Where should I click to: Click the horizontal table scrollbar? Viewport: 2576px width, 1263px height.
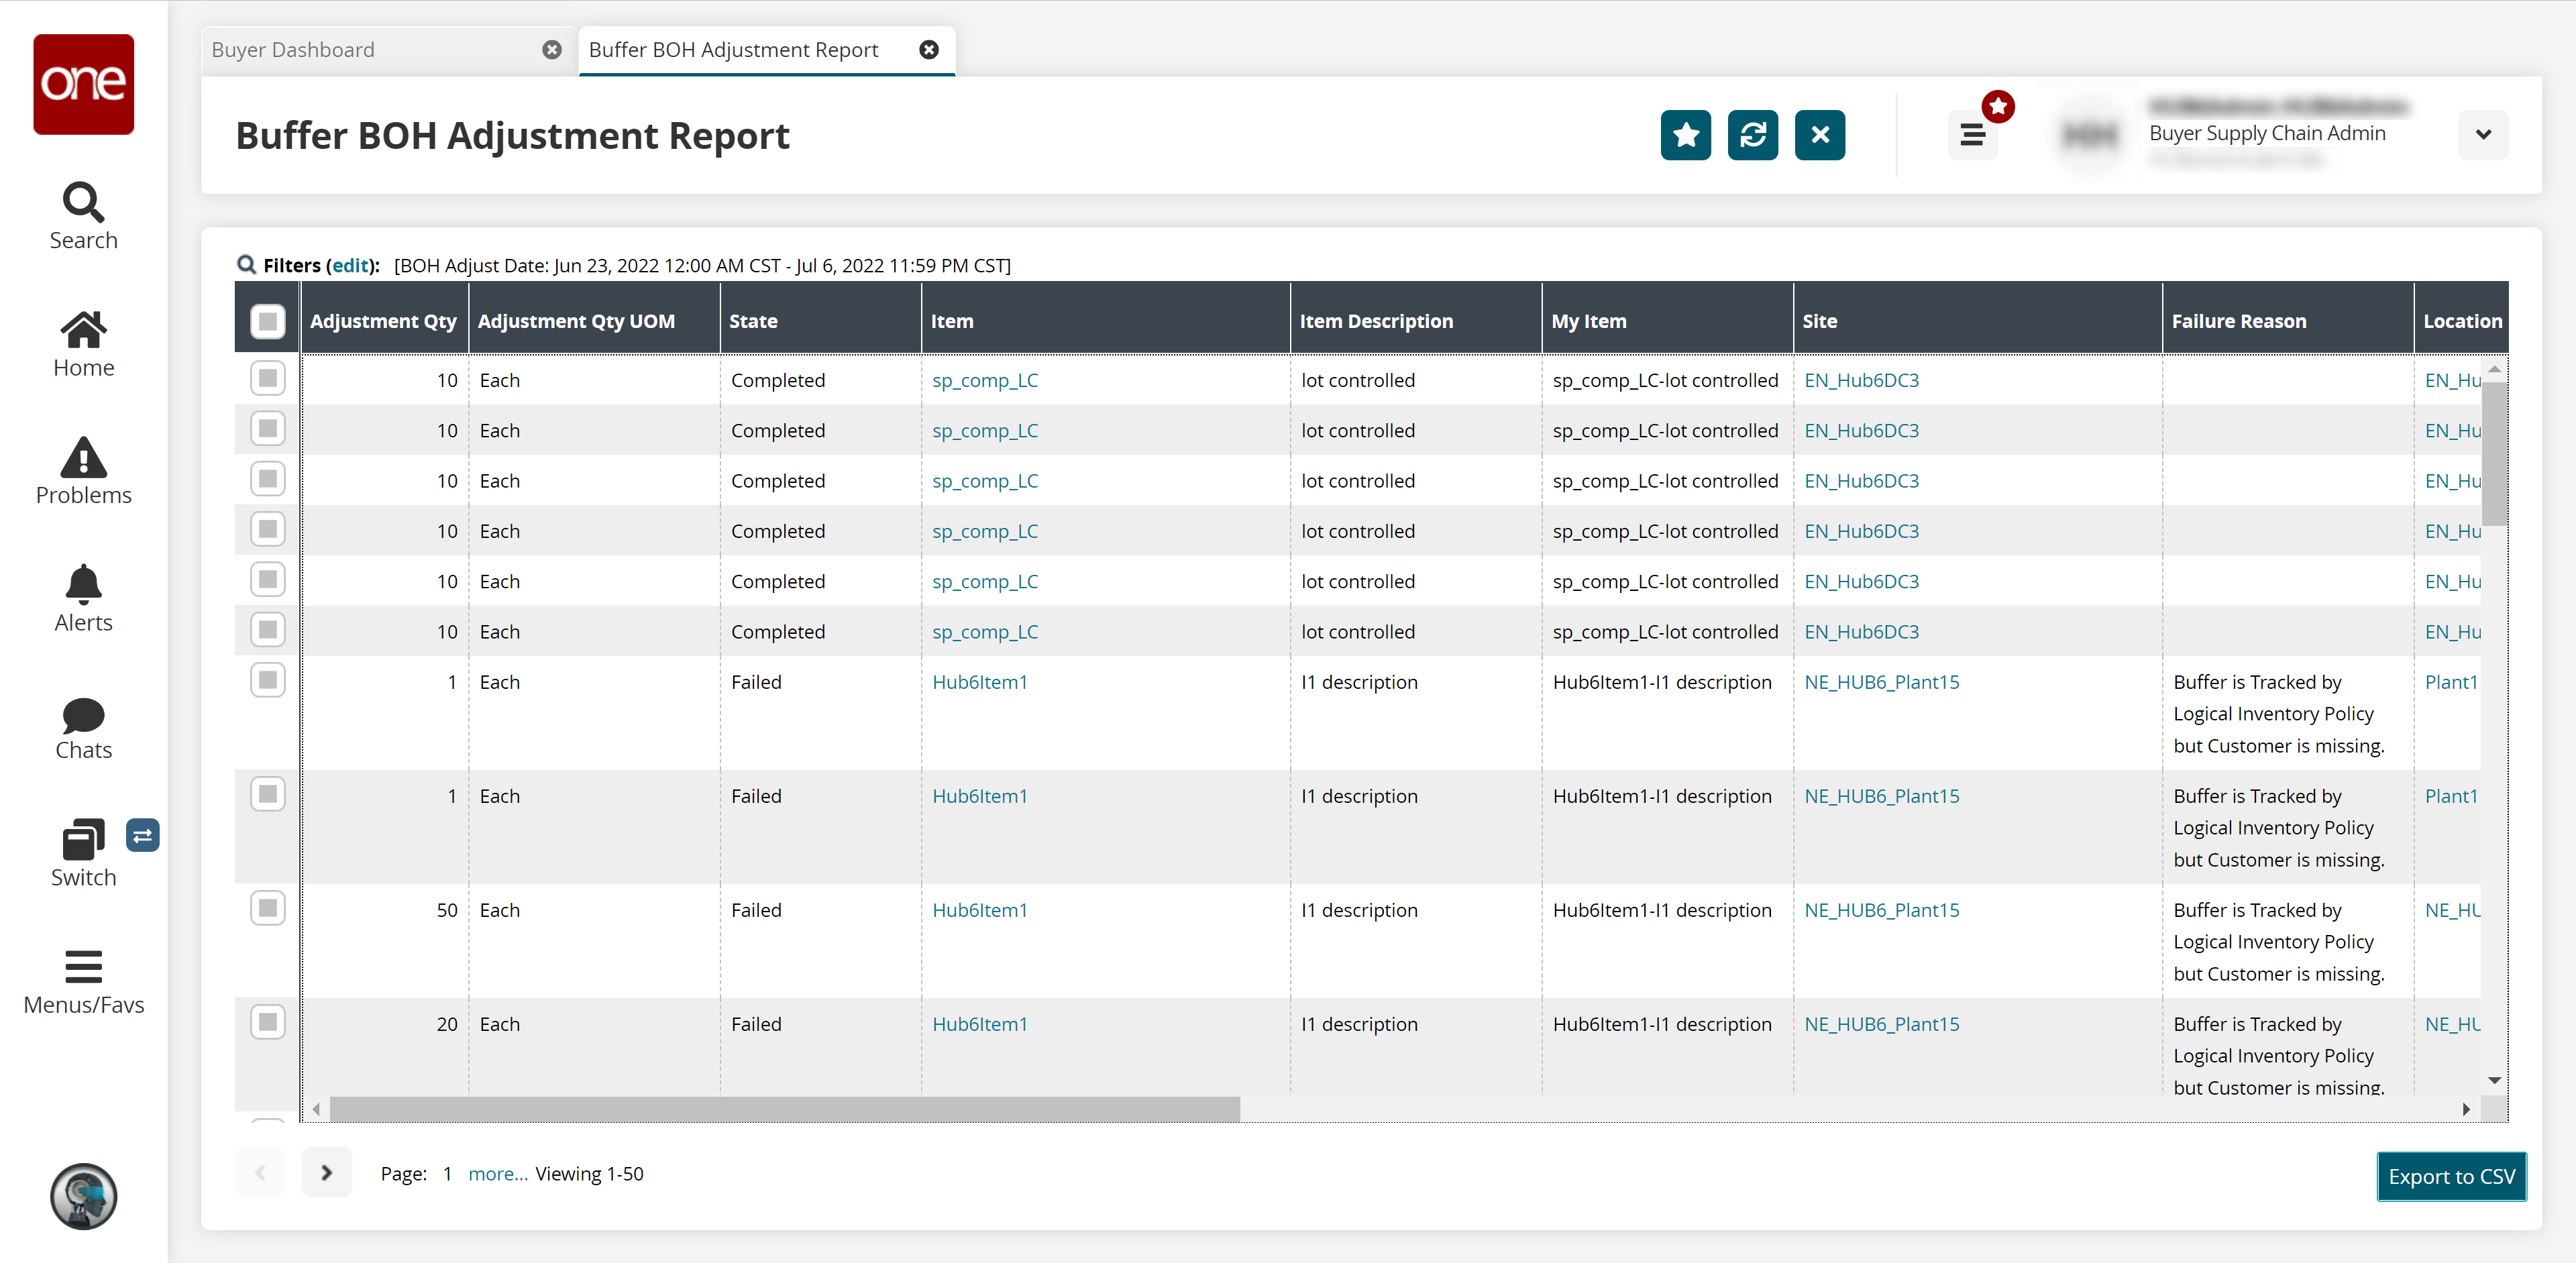pyautogui.click(x=784, y=1109)
